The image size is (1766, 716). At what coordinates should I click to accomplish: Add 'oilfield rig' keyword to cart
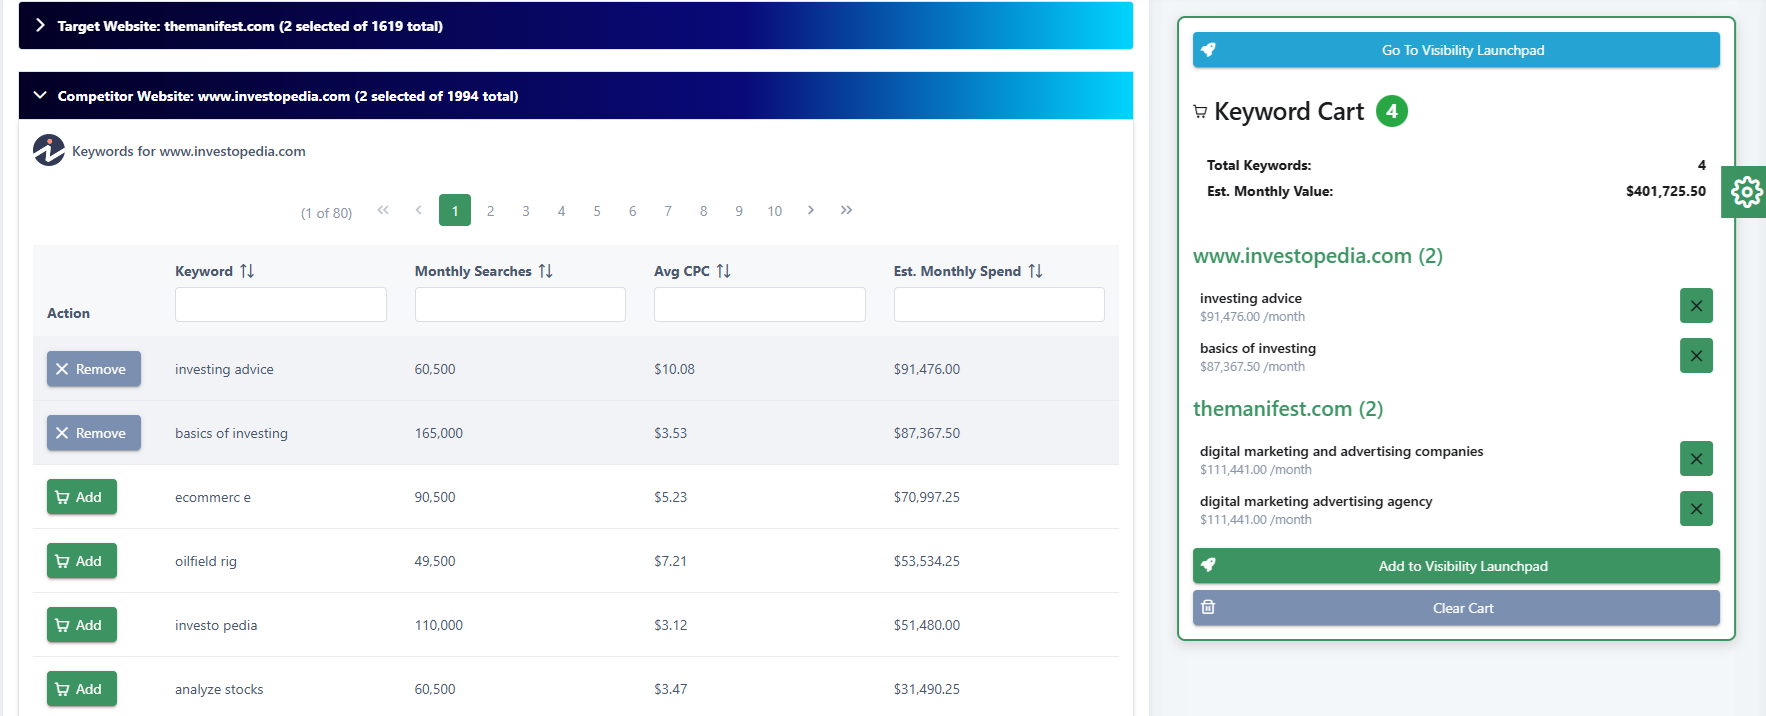(x=82, y=561)
